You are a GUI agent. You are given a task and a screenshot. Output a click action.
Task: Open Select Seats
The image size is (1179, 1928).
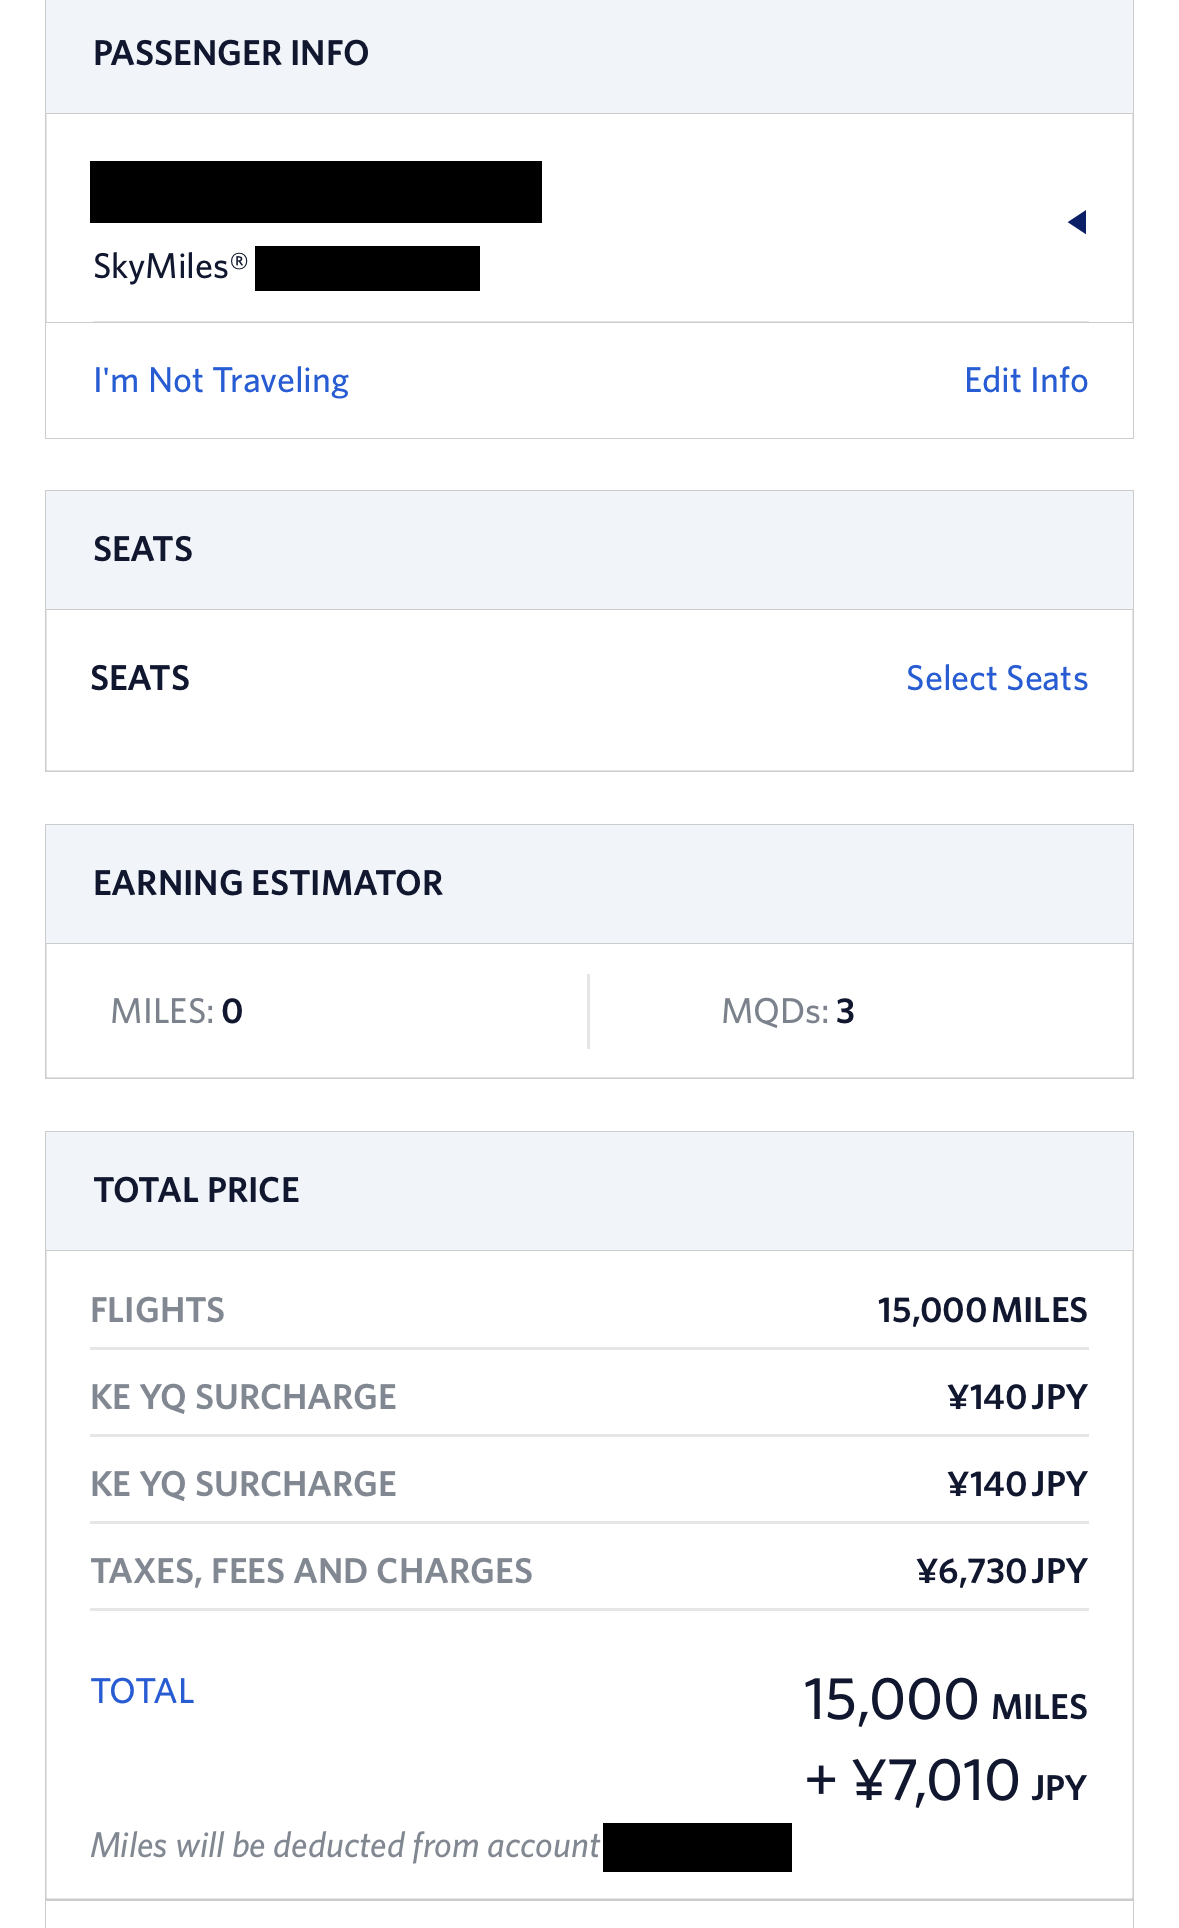[997, 679]
